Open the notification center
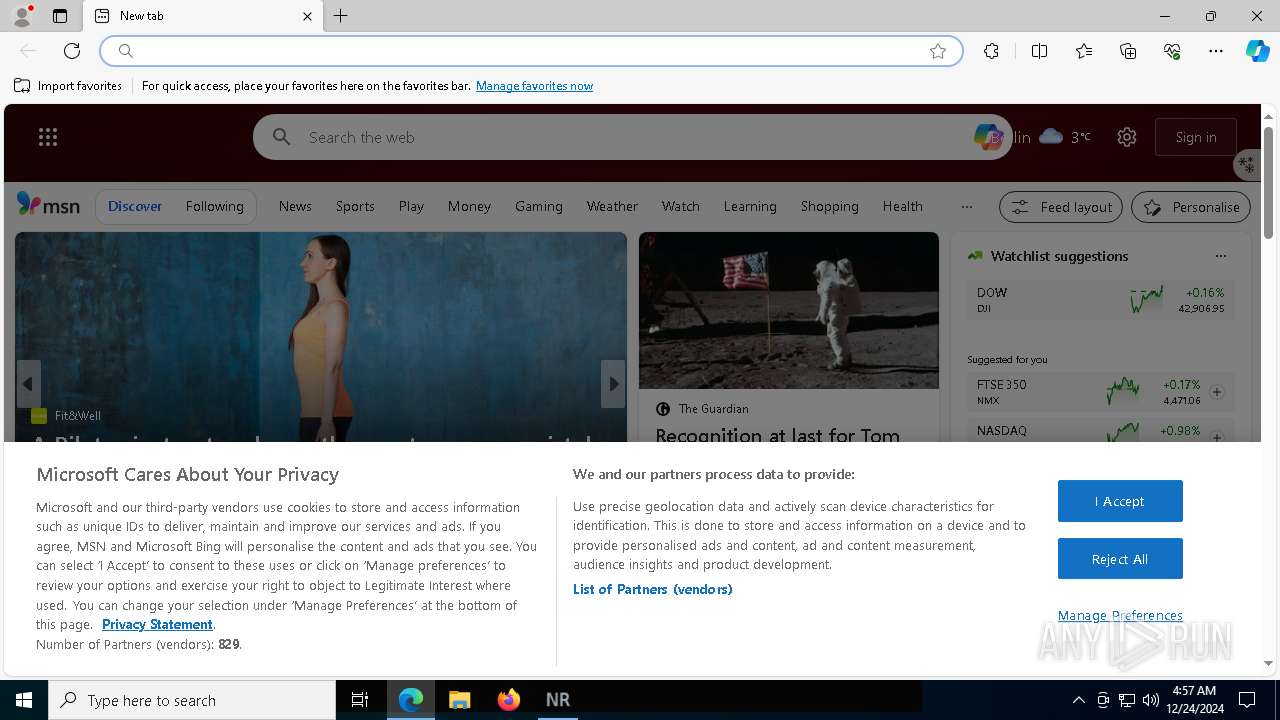 coord(1247,700)
